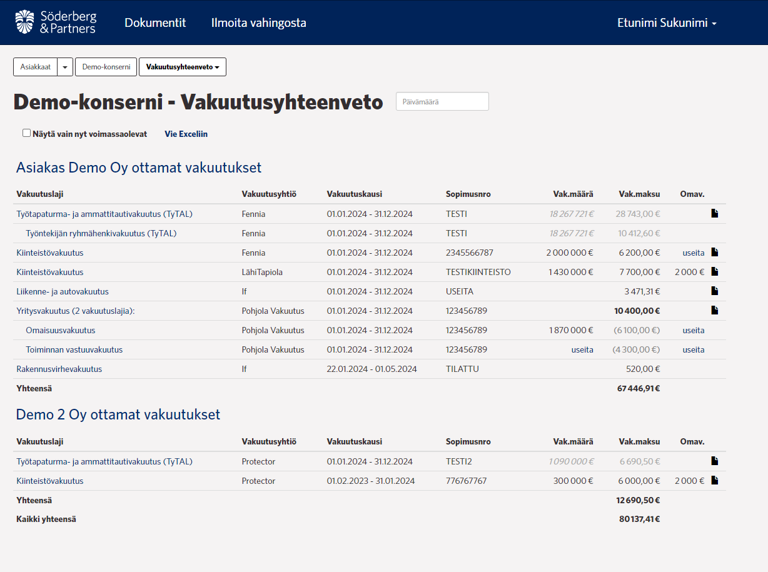This screenshot has height=572, width=768.
Task: Click Demo 2 Oy ottamat vakuutukset heading
Action: tap(118, 414)
